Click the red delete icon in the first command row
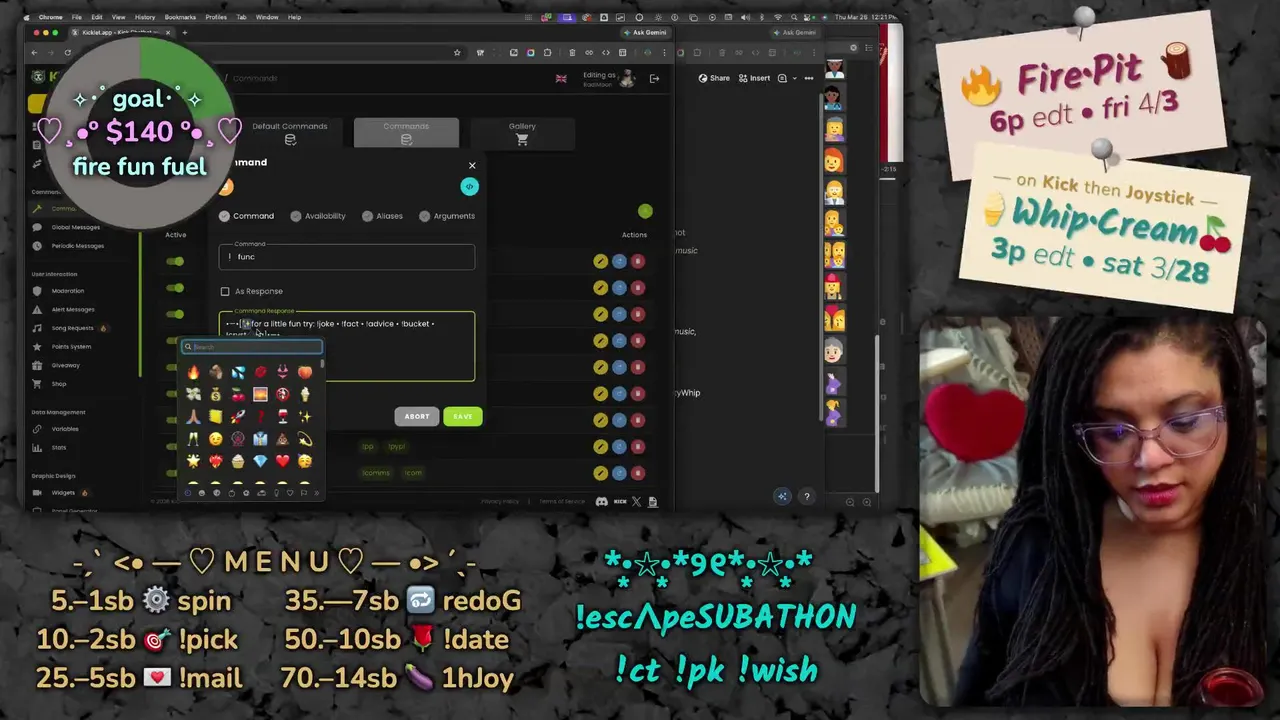This screenshot has height=720, width=1280. [637, 261]
